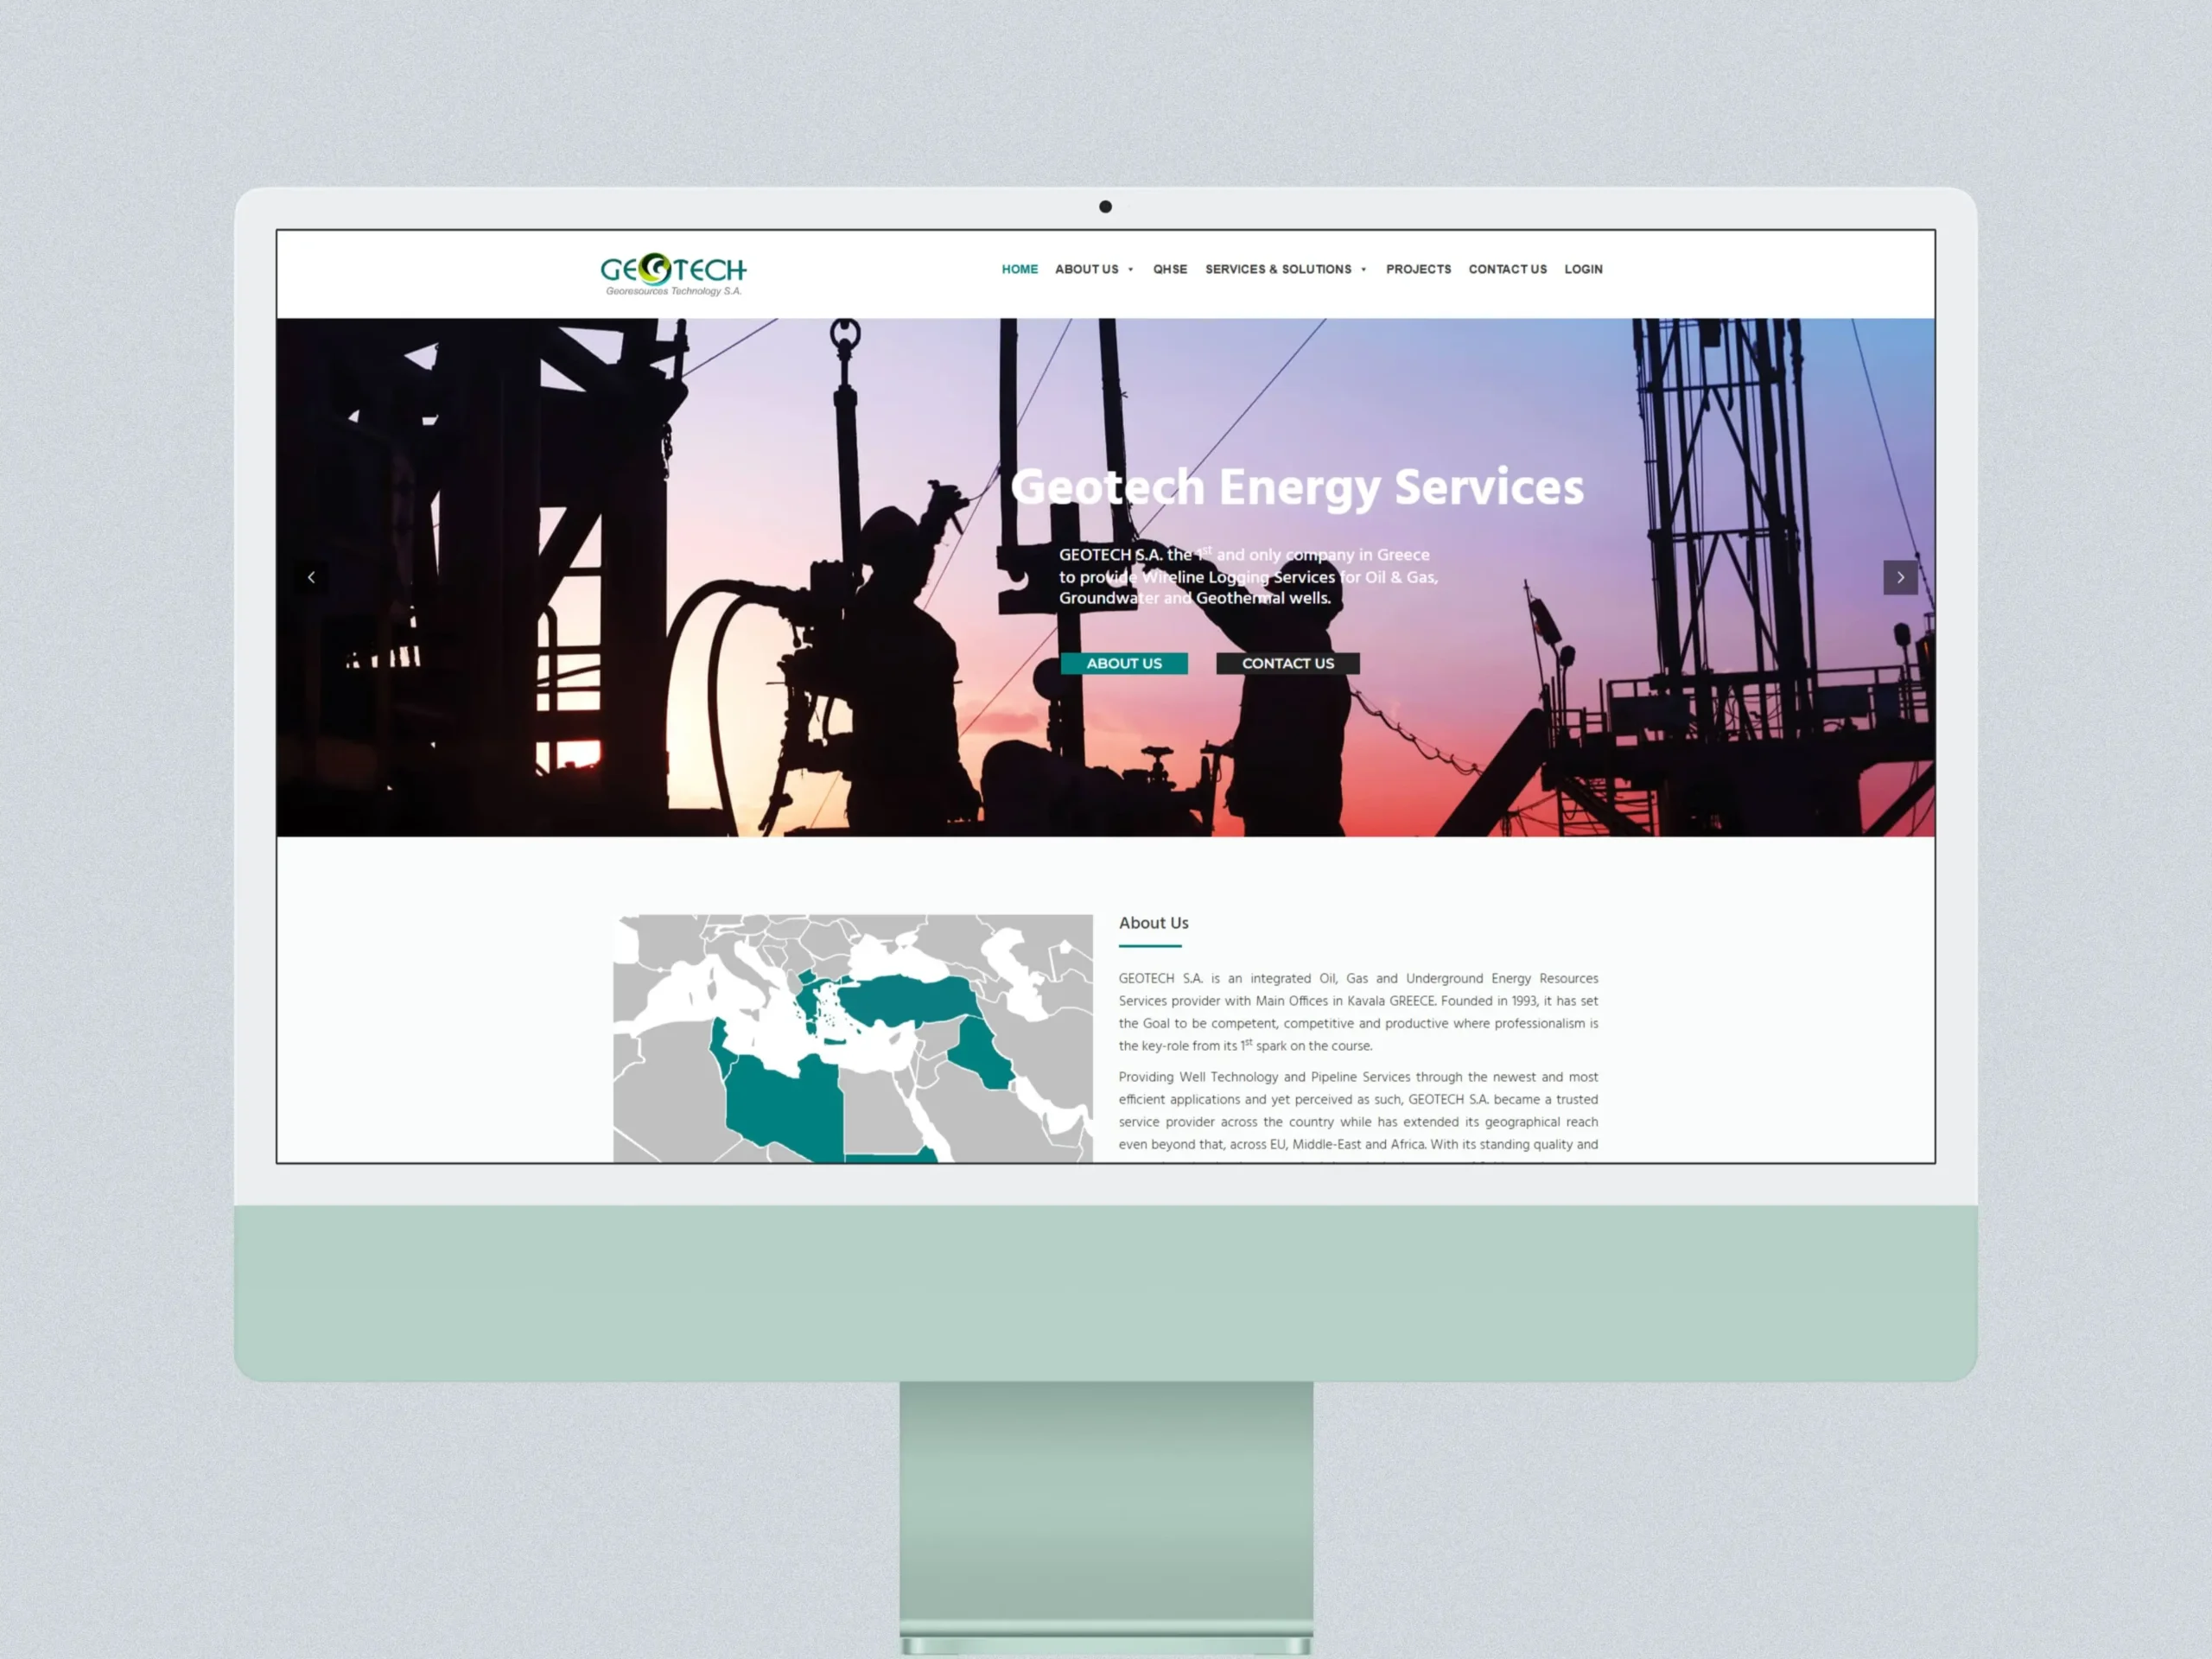
Task: Click the previous slide arrow on the carousel
Action: pos(312,577)
